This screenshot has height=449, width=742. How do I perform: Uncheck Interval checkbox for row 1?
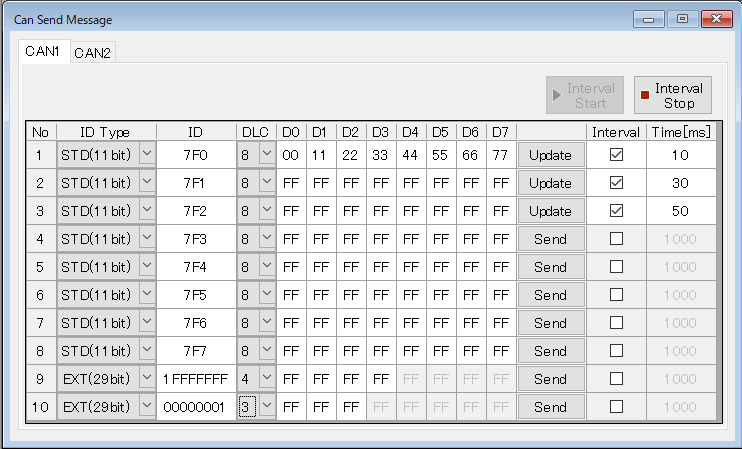(x=616, y=155)
